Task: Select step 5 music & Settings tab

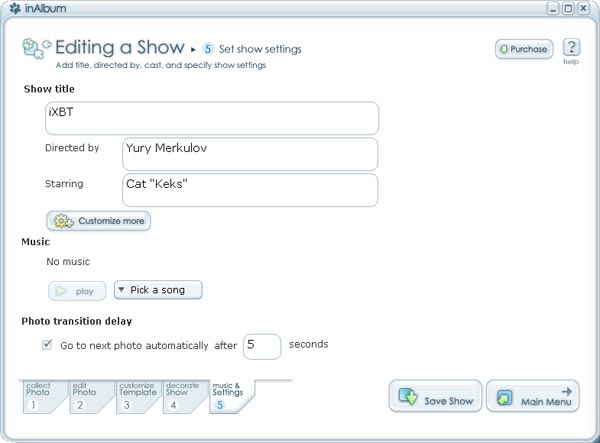Action: click(230, 397)
